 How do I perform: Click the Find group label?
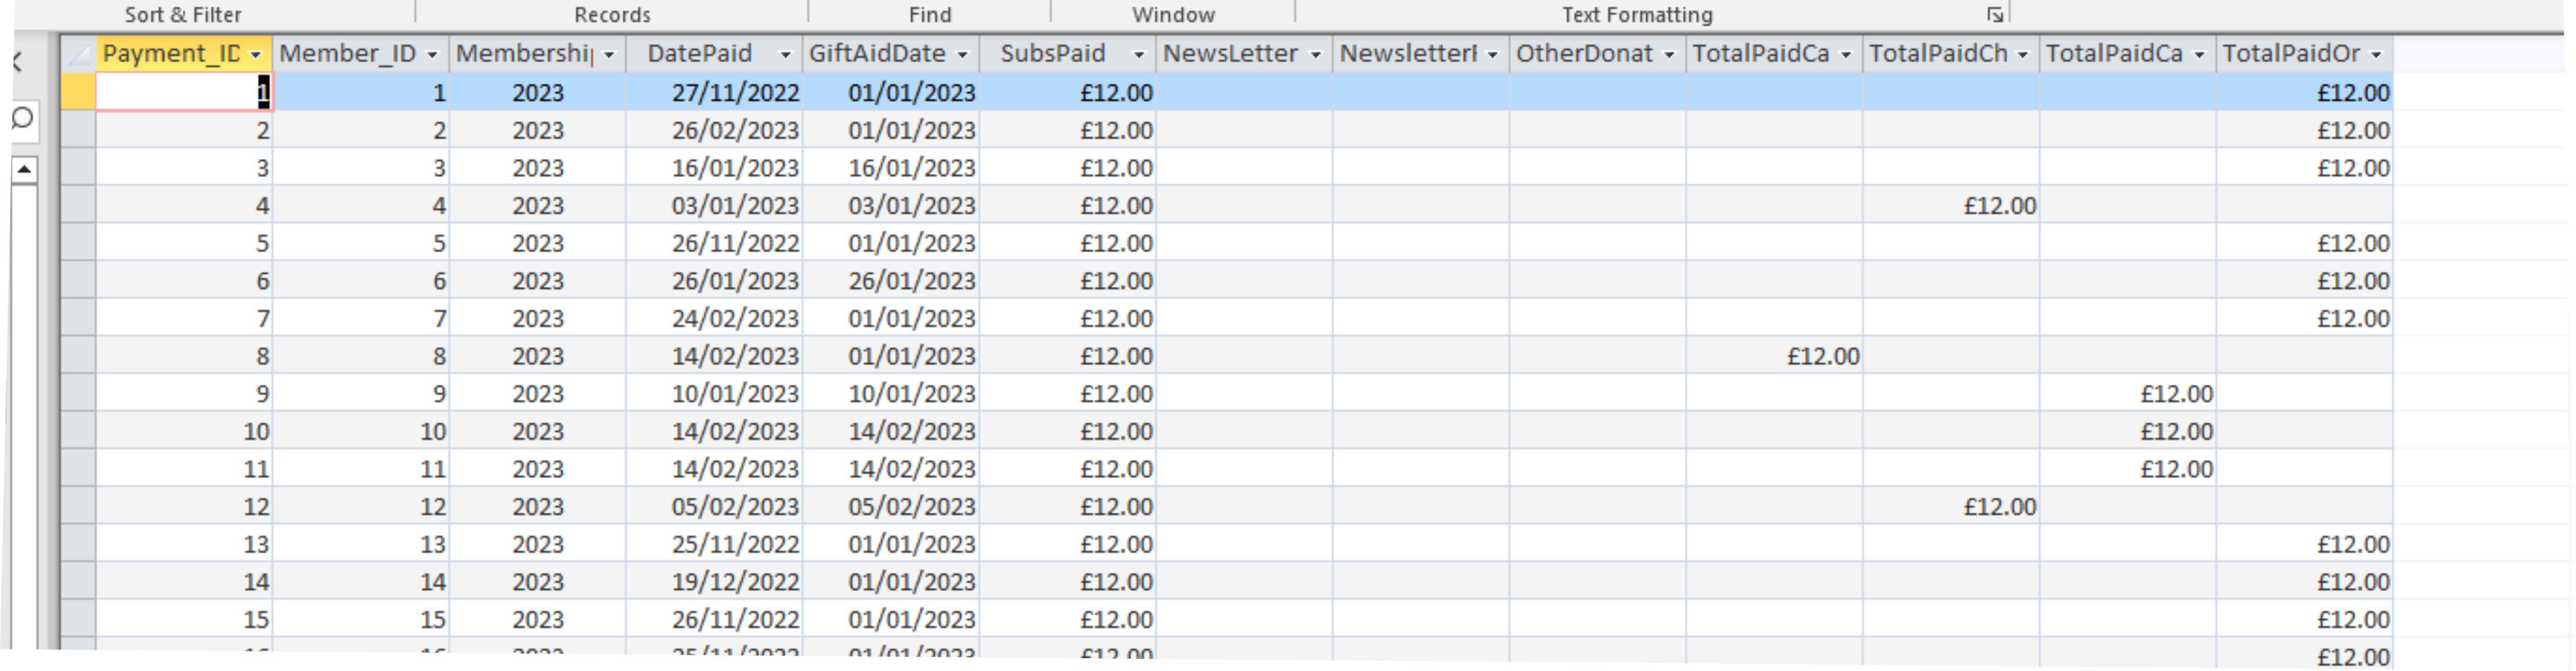pos(929,14)
